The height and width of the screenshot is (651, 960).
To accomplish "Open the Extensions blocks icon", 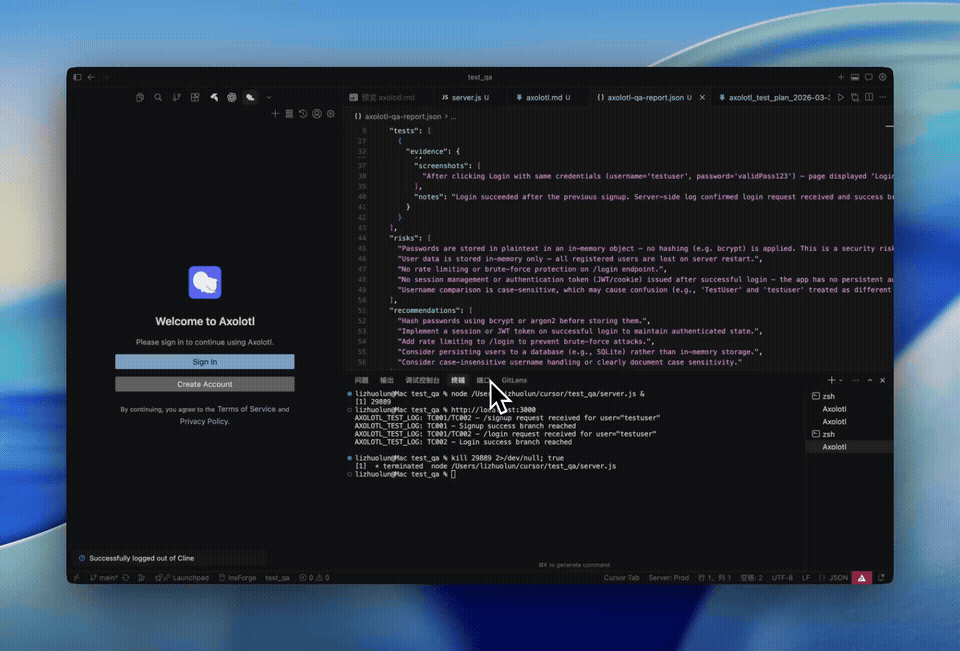I will coord(195,97).
